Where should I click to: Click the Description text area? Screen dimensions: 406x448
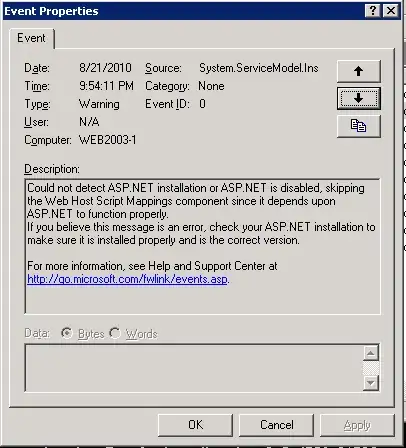[202, 246]
